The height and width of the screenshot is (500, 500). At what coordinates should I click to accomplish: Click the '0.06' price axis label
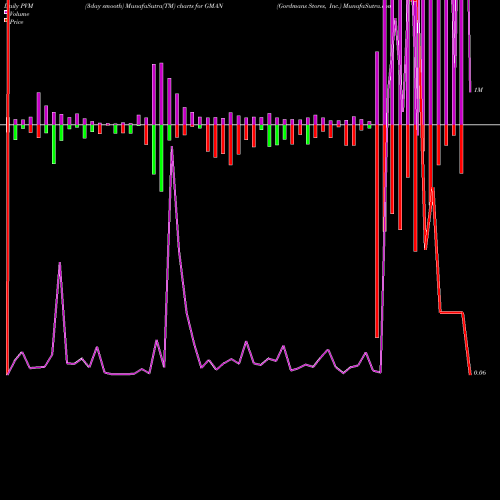click(480, 373)
